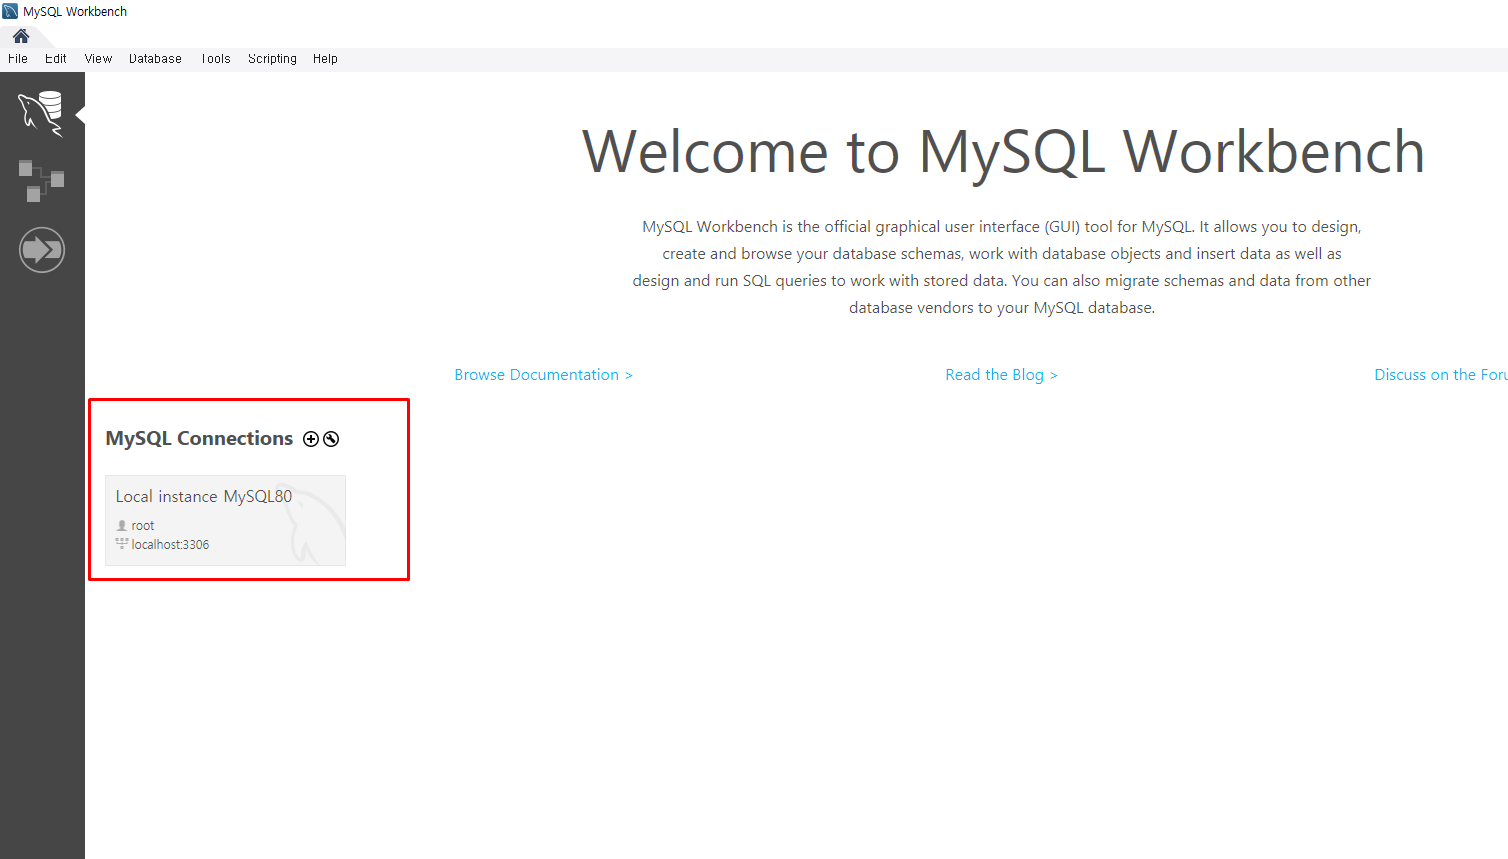The width and height of the screenshot is (1508, 859).
Task: Click the Browse Documentation link
Action: click(x=543, y=375)
